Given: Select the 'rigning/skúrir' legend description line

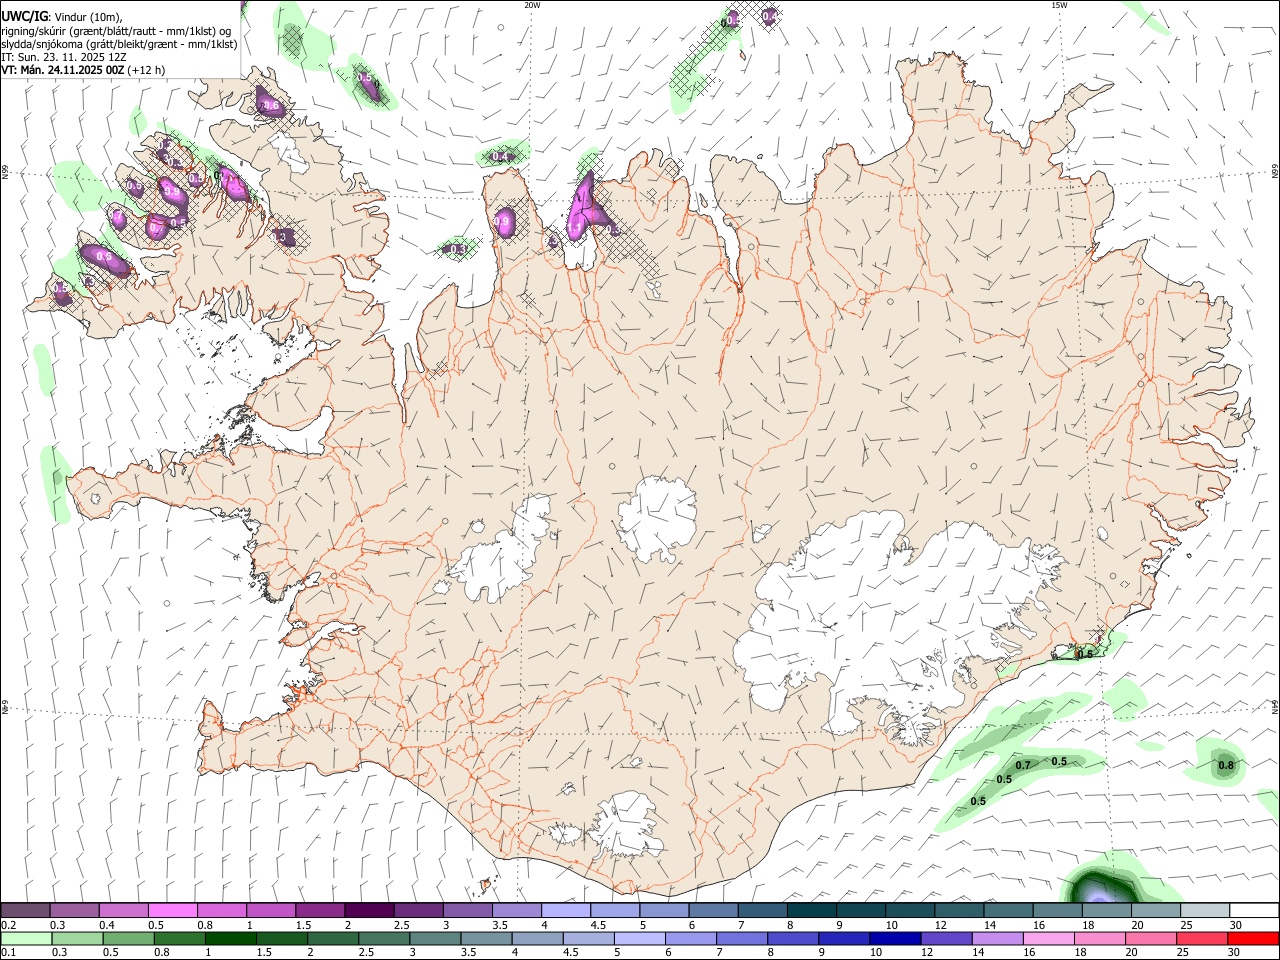Looking at the screenshot, I should point(116,31).
